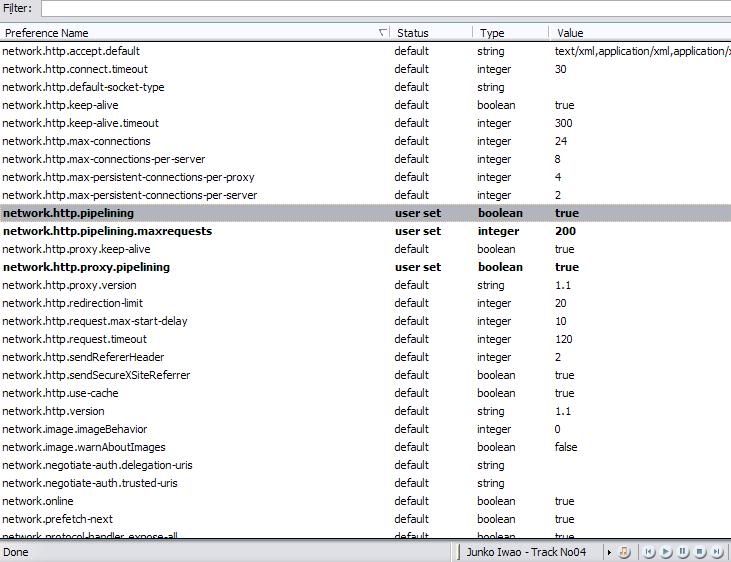Viewport: 731px width, 562px height.
Task: Select the network.prefetch-next preference
Action: [58, 519]
